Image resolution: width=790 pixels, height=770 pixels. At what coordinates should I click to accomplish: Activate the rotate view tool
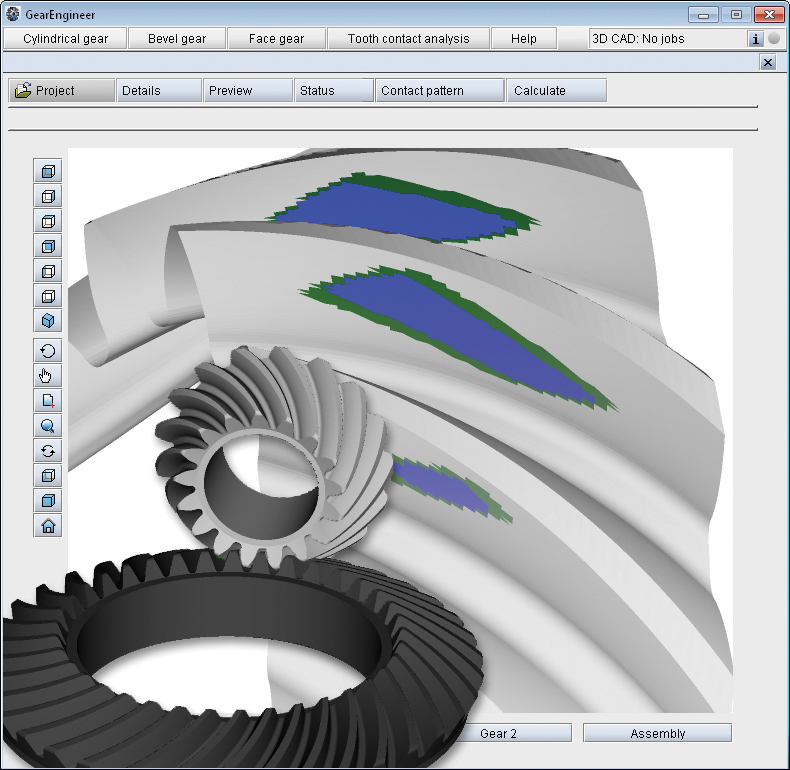coord(48,351)
